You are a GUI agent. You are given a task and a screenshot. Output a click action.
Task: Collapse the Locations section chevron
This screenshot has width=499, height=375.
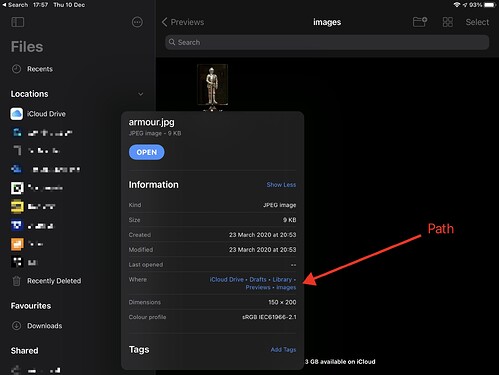point(141,94)
